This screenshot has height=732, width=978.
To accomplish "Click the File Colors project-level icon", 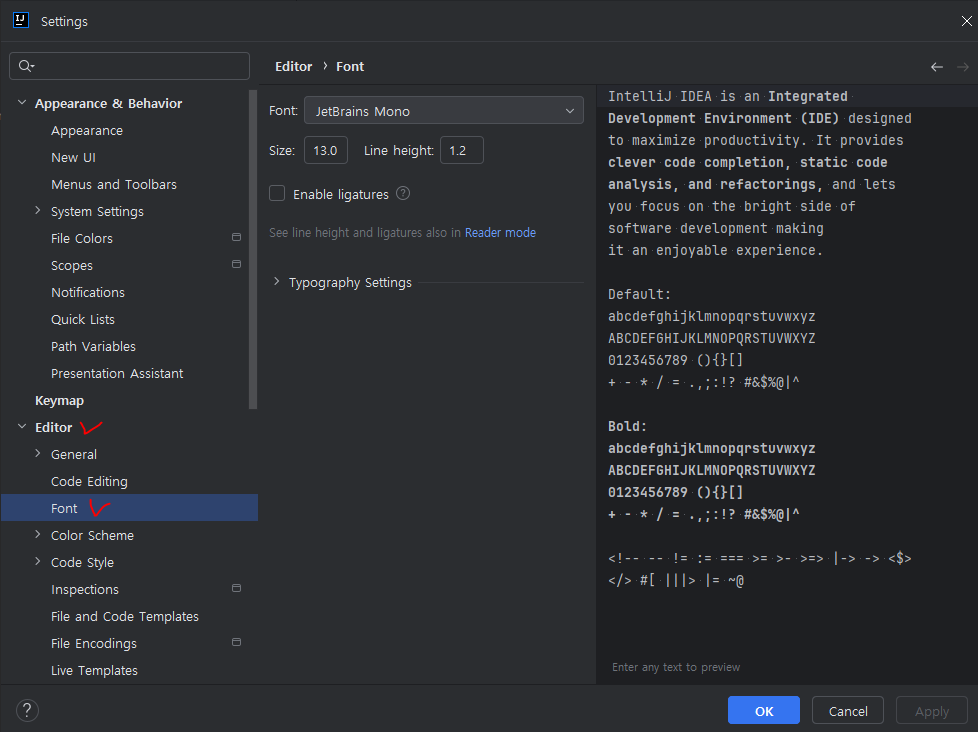I will pyautogui.click(x=236, y=237).
